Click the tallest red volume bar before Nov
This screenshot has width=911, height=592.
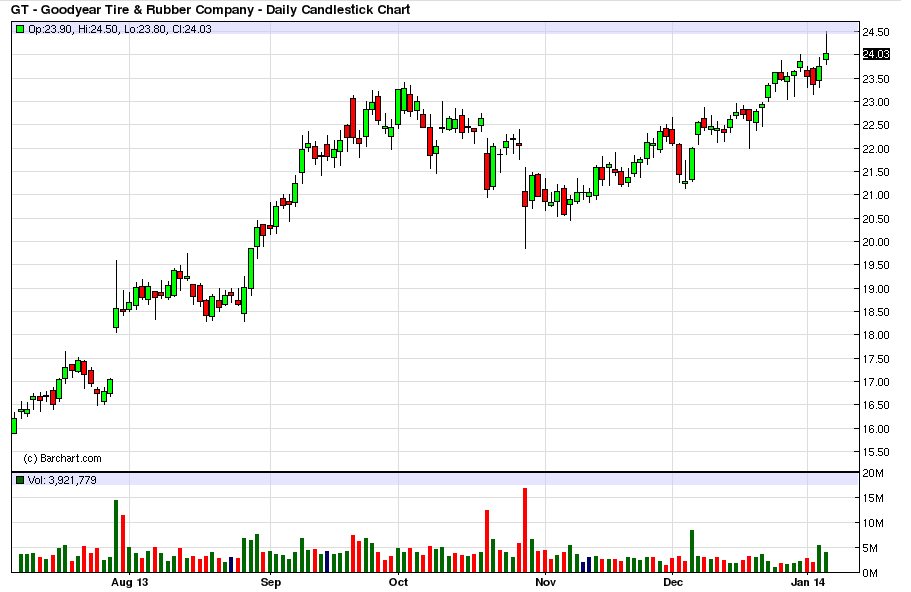525,530
